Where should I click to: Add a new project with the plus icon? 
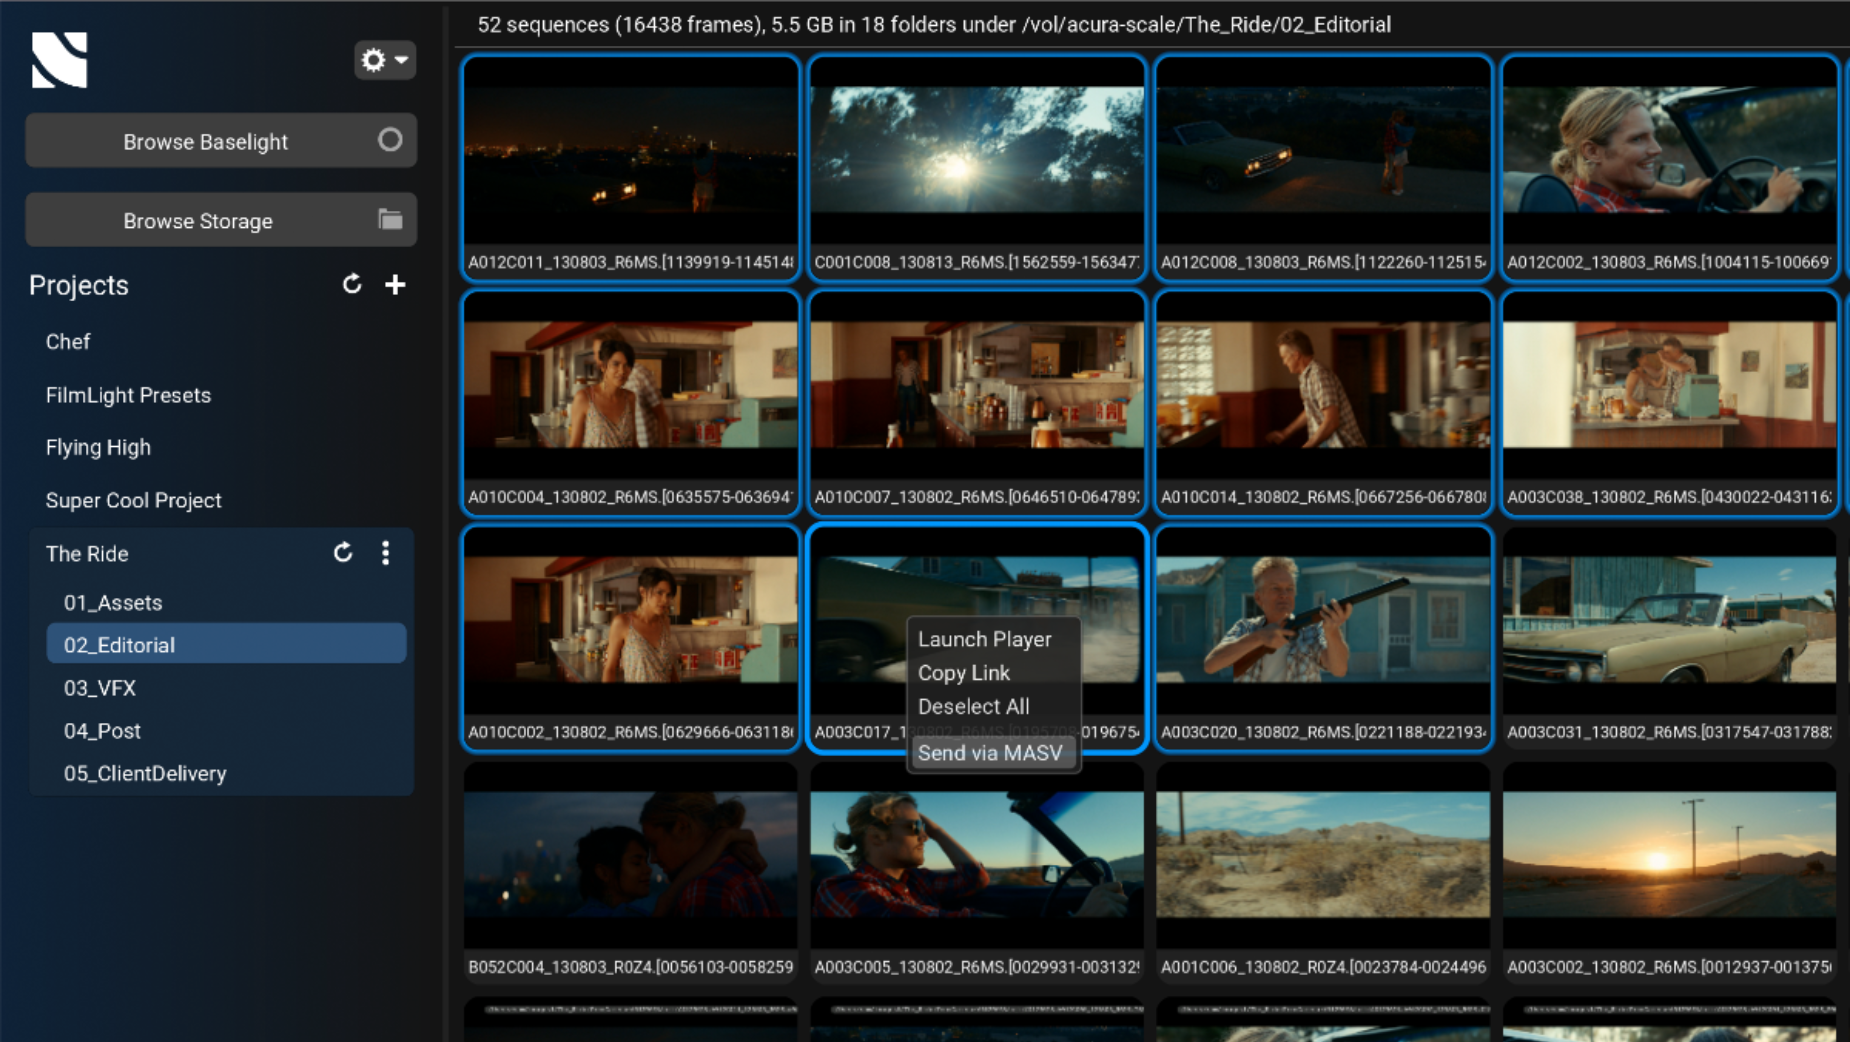pos(395,284)
